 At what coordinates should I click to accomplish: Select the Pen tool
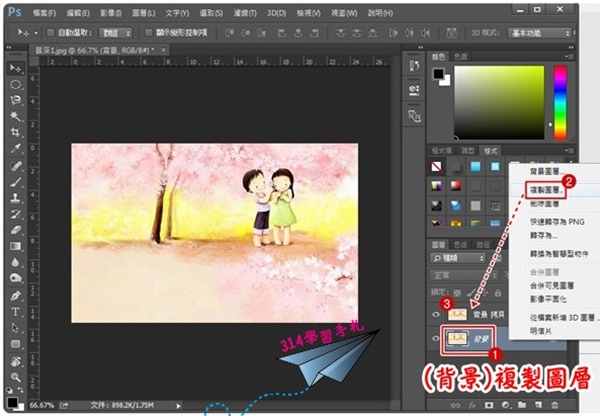15,295
